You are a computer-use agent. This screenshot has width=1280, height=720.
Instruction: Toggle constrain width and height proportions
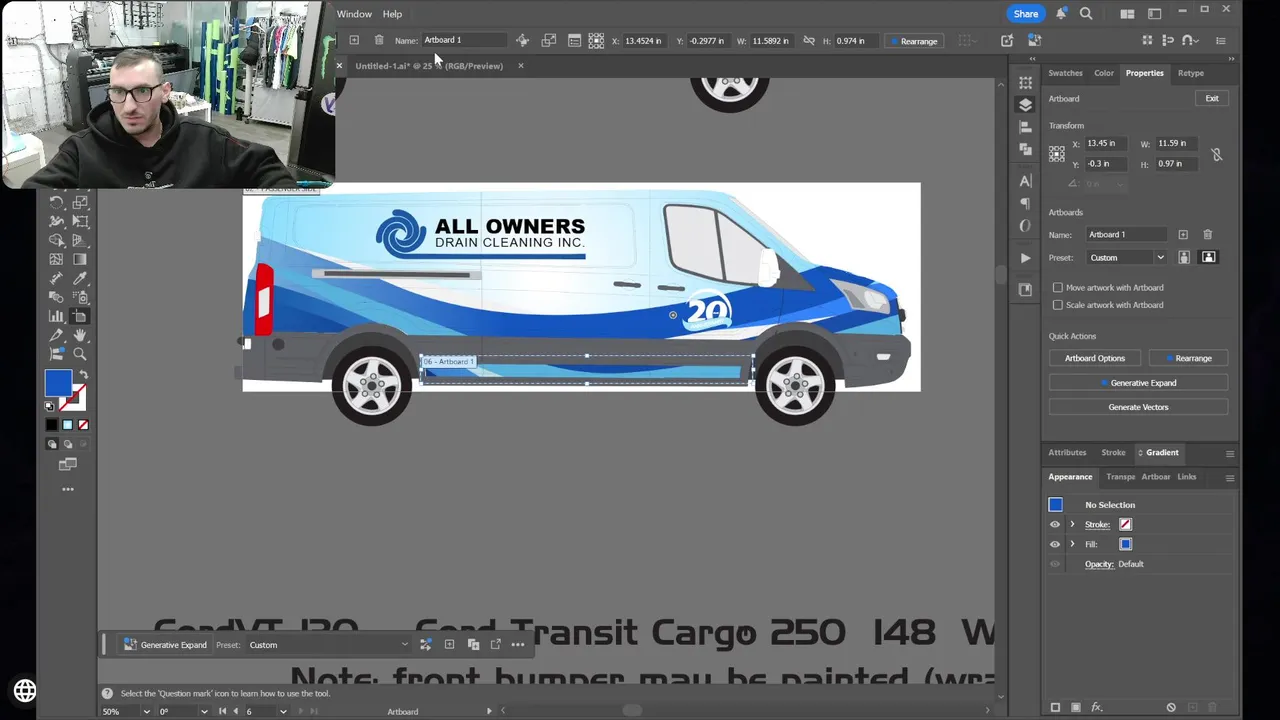pyautogui.click(x=1216, y=154)
